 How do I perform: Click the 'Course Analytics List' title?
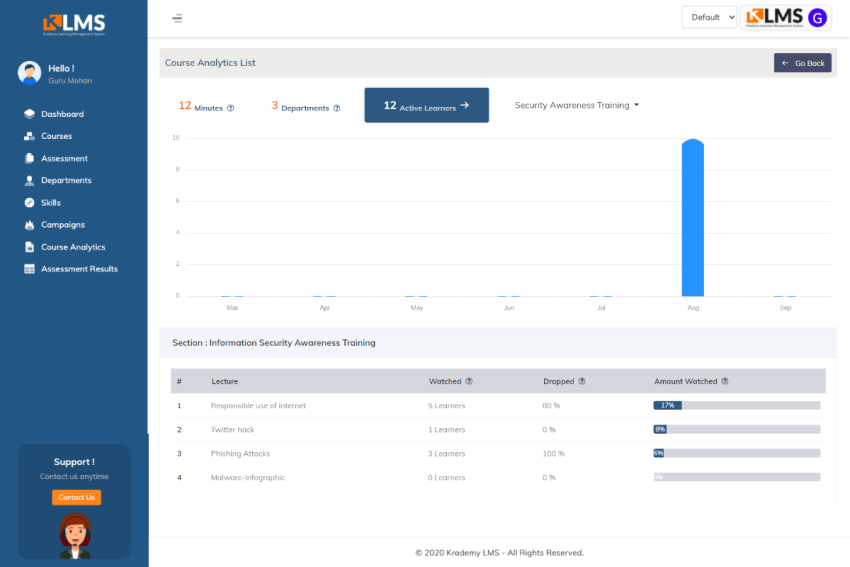210,63
